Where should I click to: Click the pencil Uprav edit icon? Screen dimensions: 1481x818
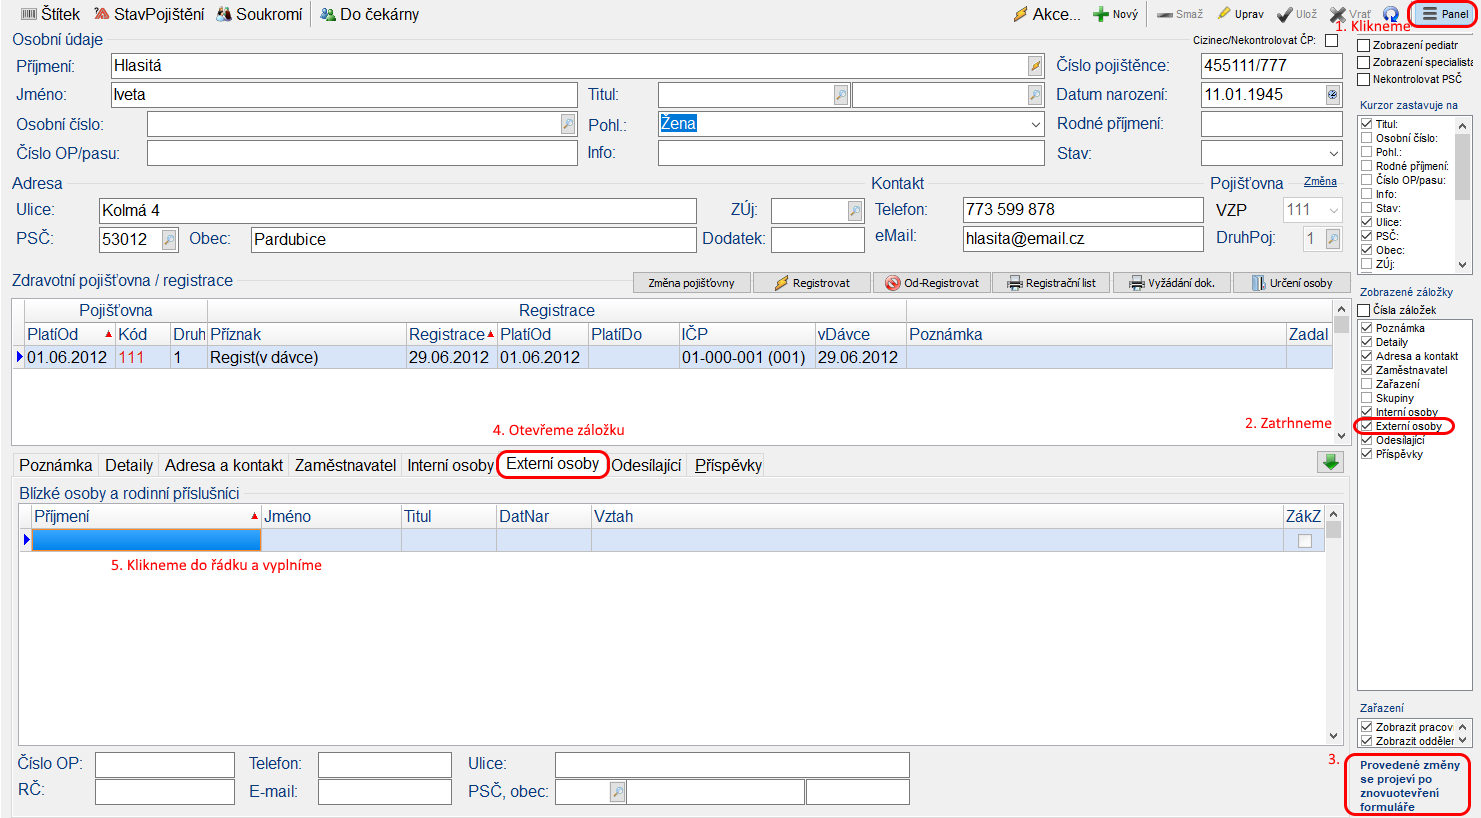(x=1224, y=14)
